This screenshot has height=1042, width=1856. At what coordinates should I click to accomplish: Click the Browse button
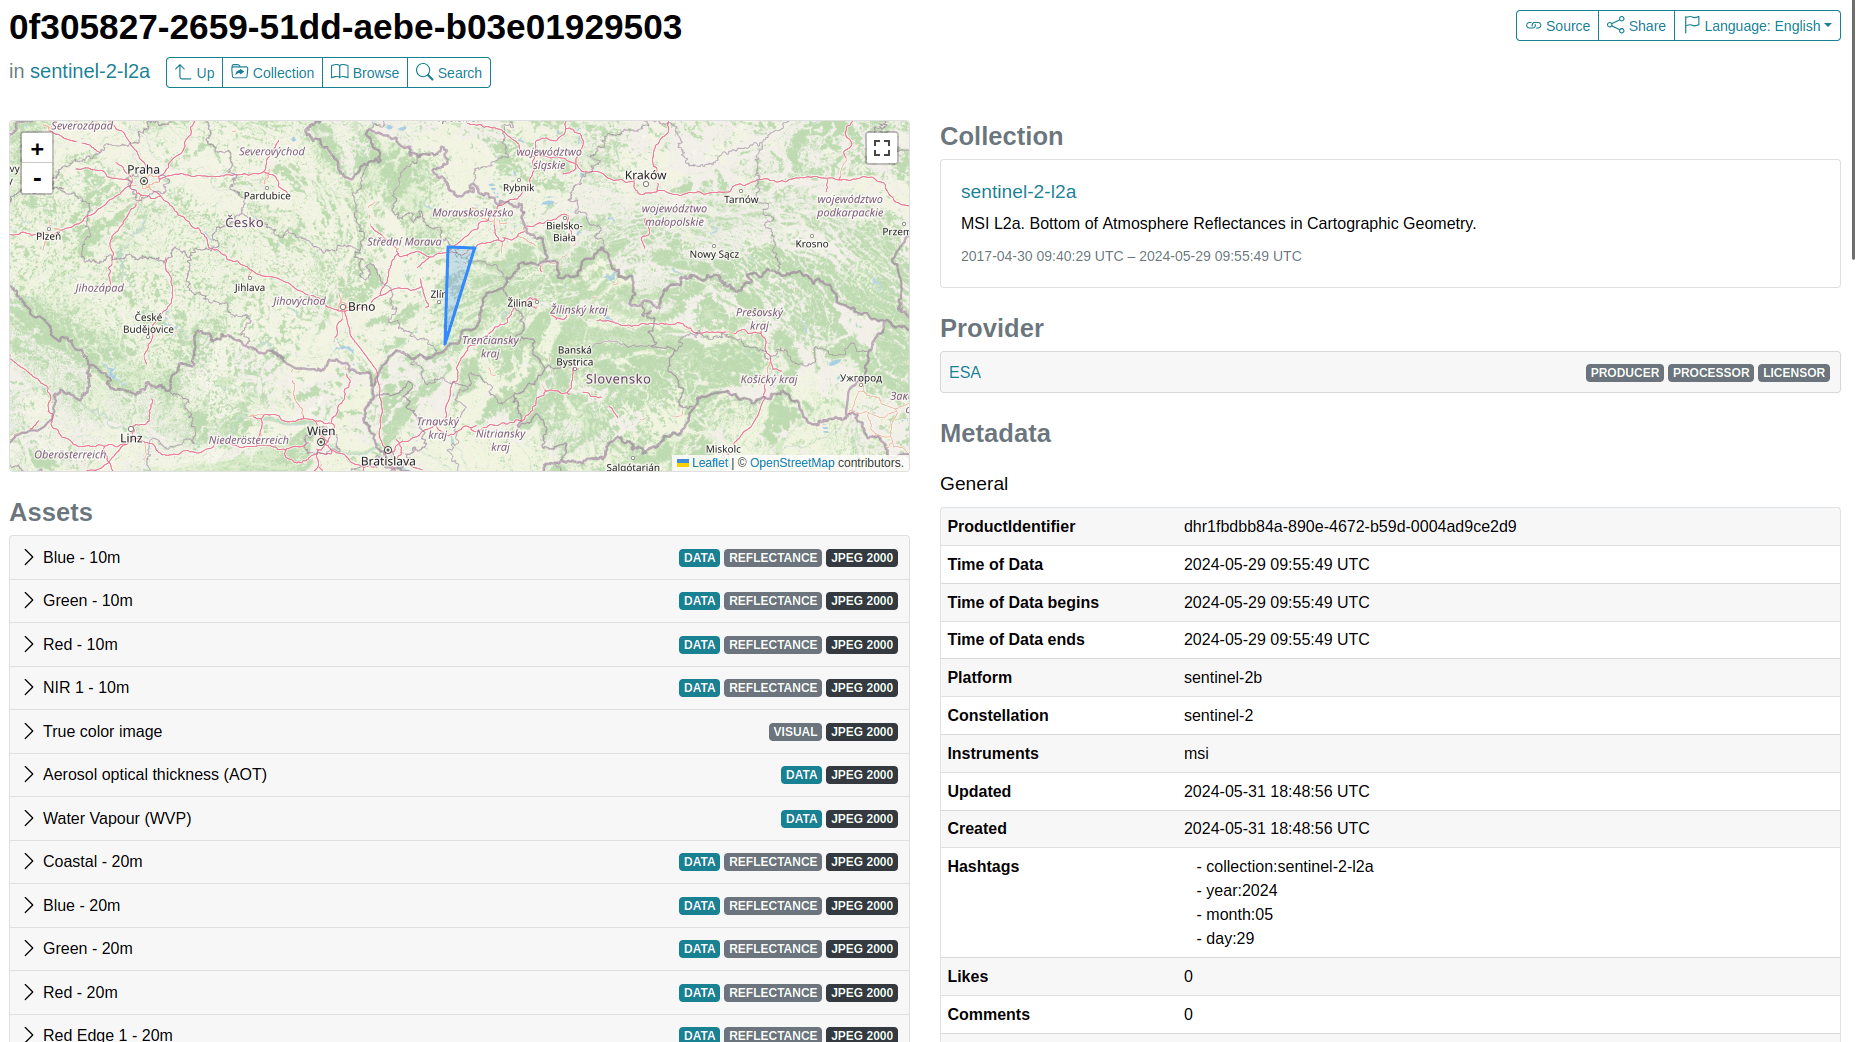[365, 73]
